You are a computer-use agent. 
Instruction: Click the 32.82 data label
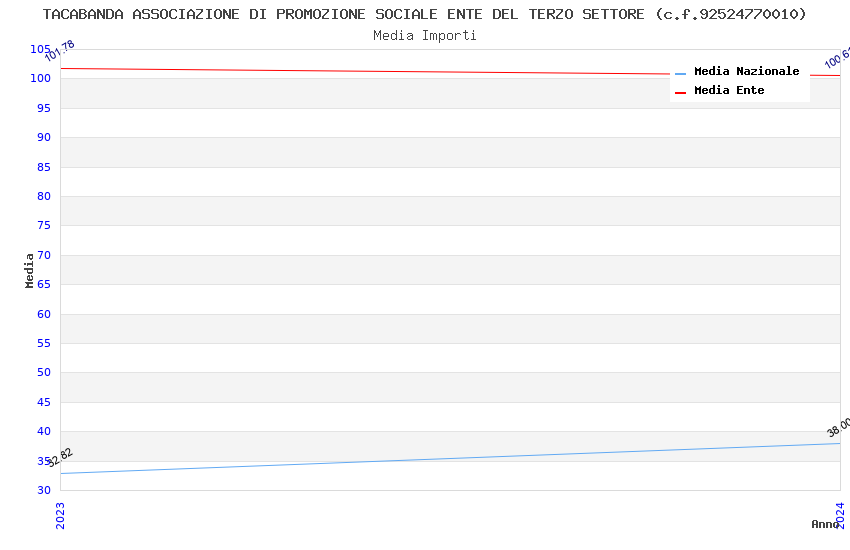click(x=59, y=457)
